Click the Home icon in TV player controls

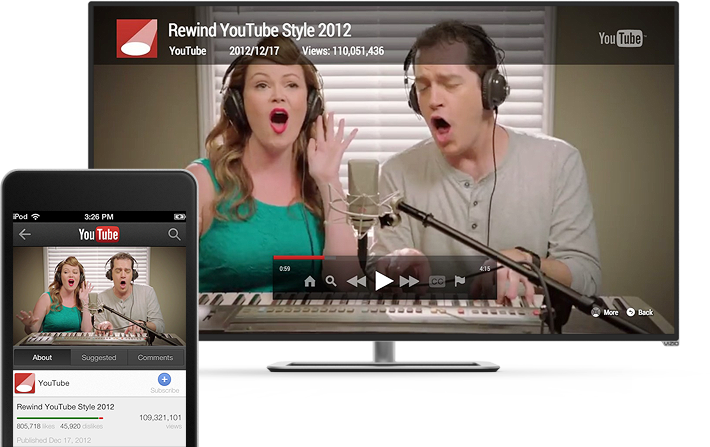pyautogui.click(x=310, y=282)
